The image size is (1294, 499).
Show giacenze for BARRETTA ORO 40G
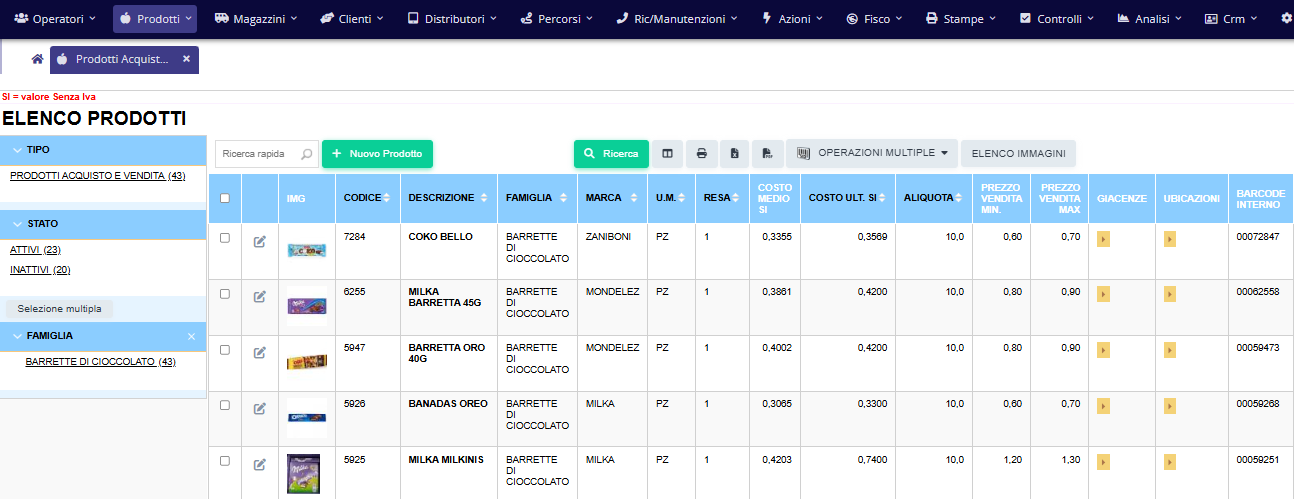click(x=1103, y=350)
